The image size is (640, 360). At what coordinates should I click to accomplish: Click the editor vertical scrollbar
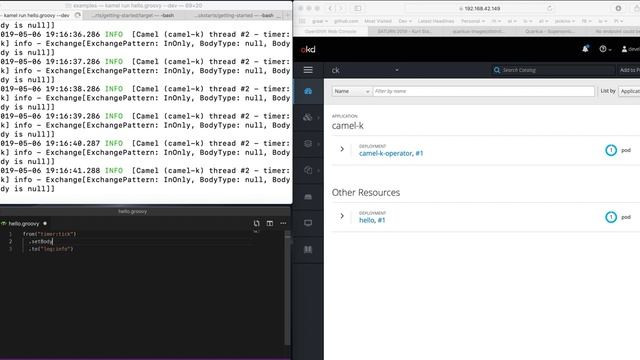click(x=287, y=288)
